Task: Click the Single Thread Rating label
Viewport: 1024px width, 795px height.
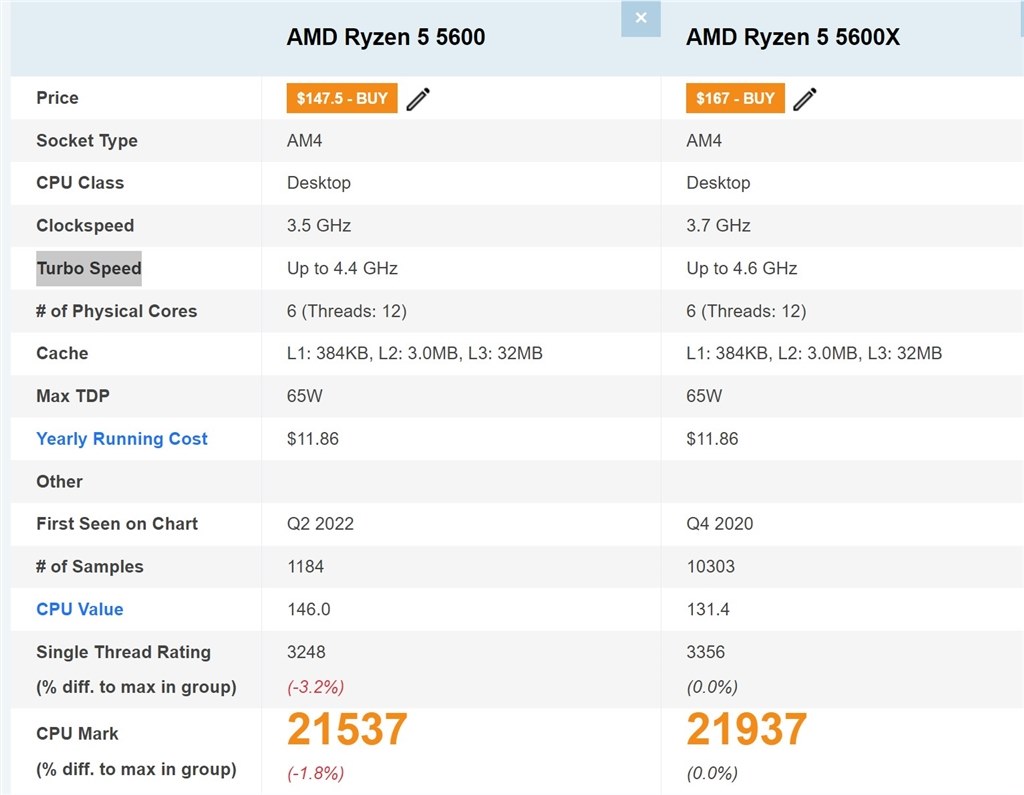Action: (123, 652)
